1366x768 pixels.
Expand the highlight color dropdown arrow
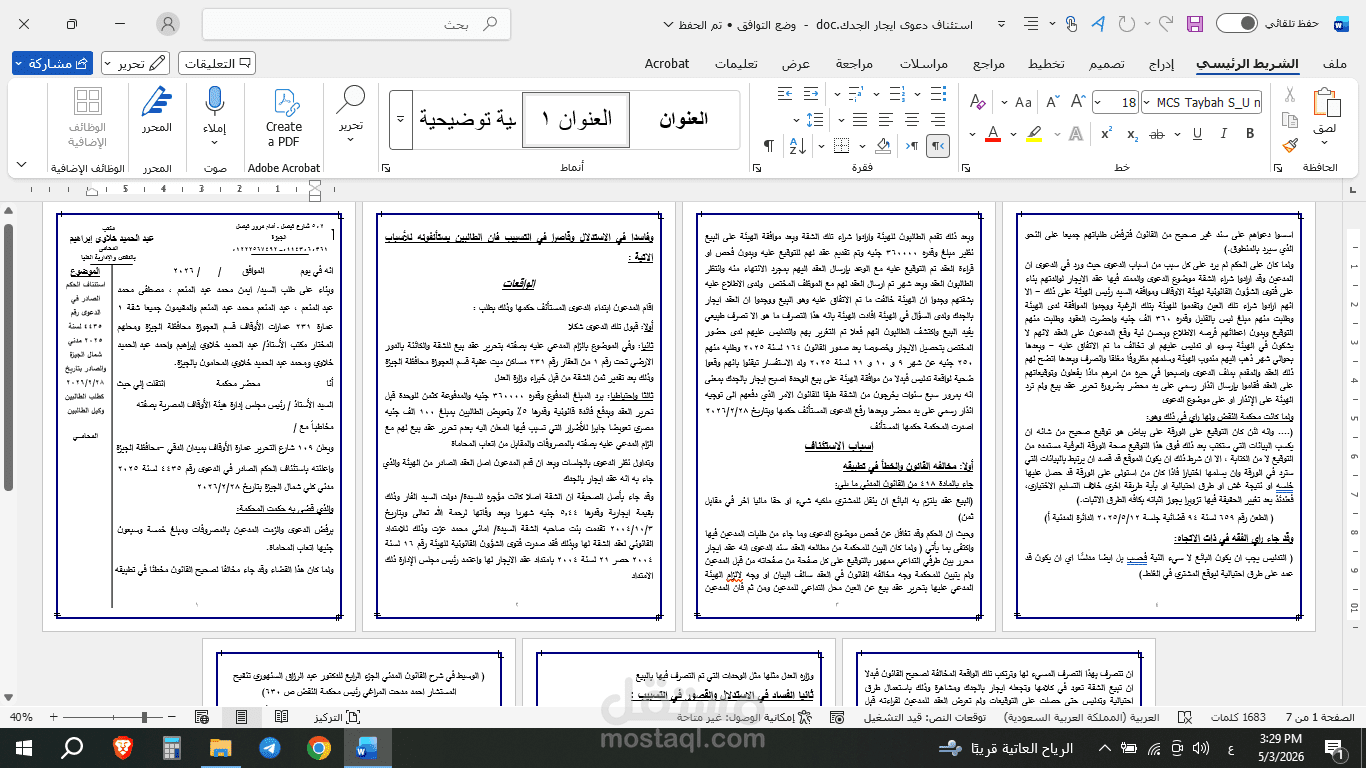[x=1013, y=134]
